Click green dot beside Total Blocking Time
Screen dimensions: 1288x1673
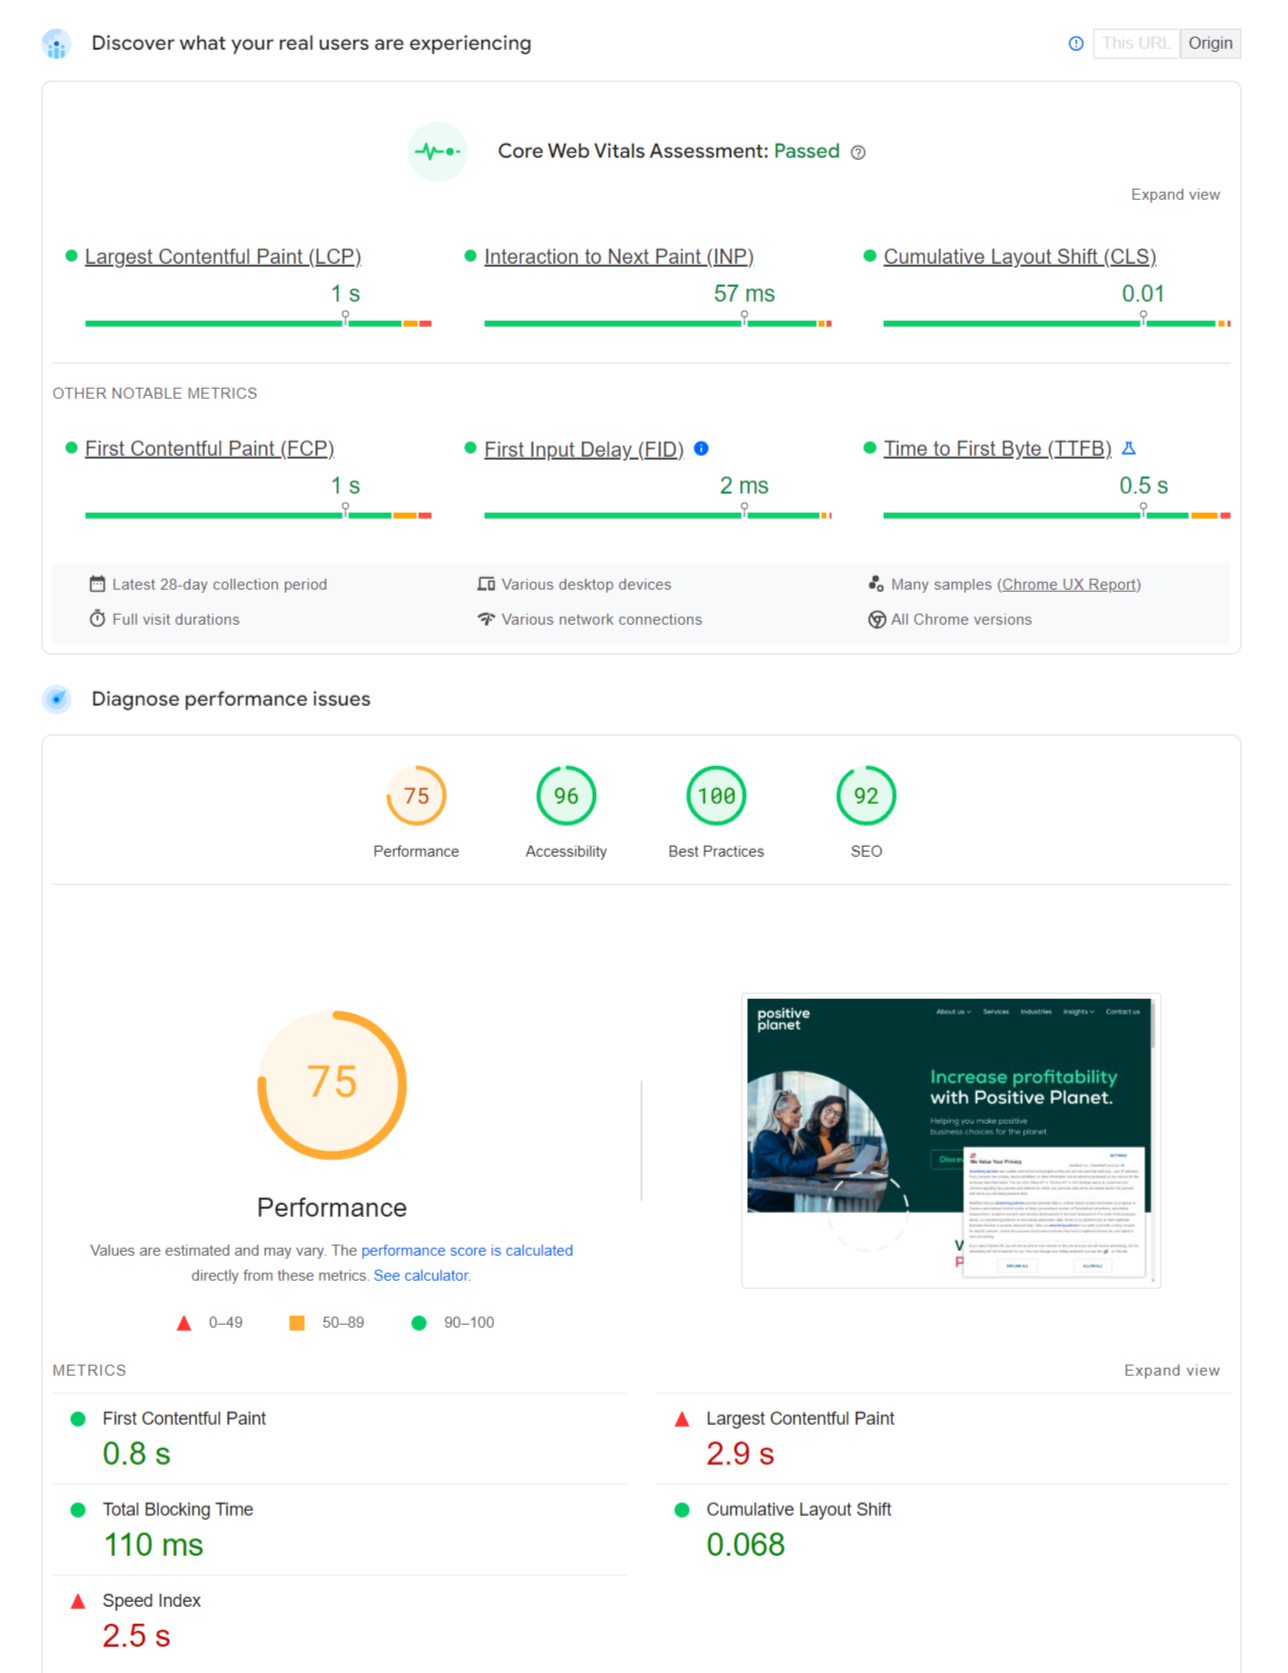tap(78, 1510)
